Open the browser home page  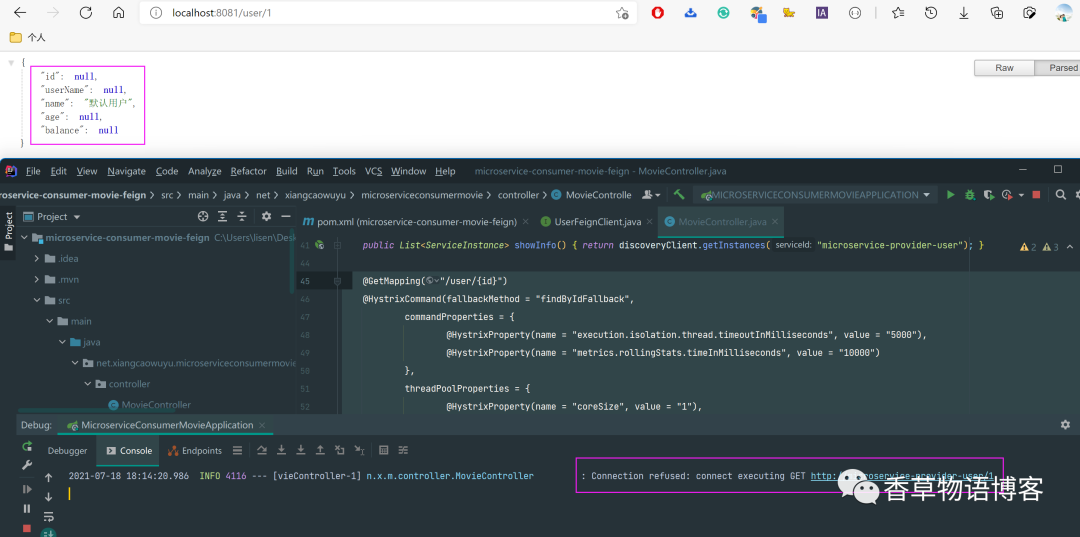click(x=118, y=12)
